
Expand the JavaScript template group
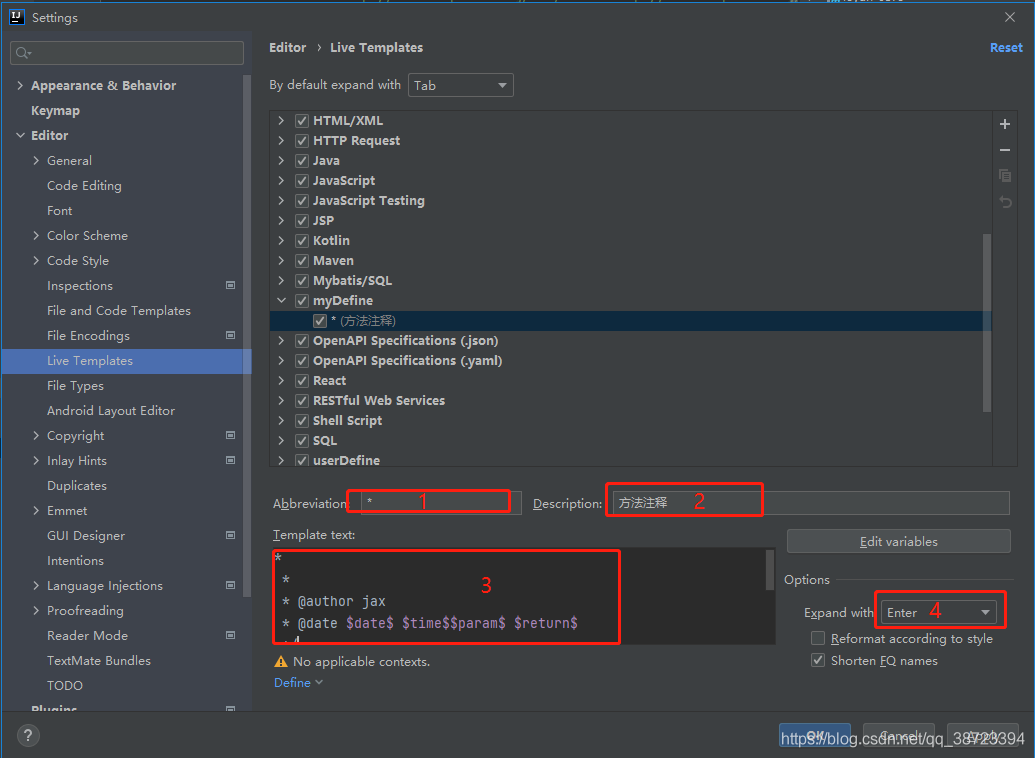pyautogui.click(x=281, y=180)
